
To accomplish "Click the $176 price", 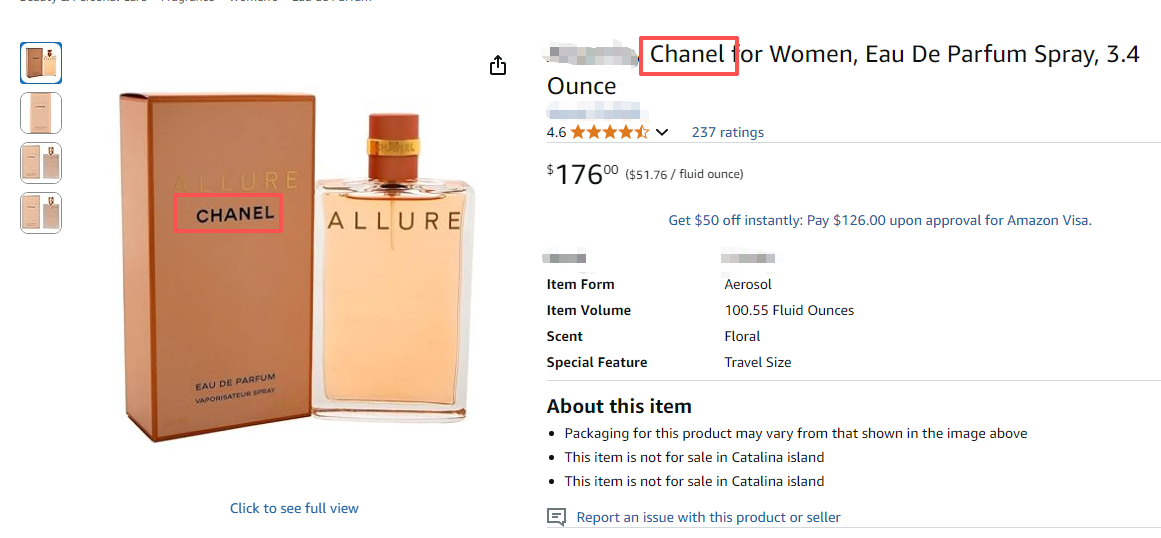I will pos(582,175).
